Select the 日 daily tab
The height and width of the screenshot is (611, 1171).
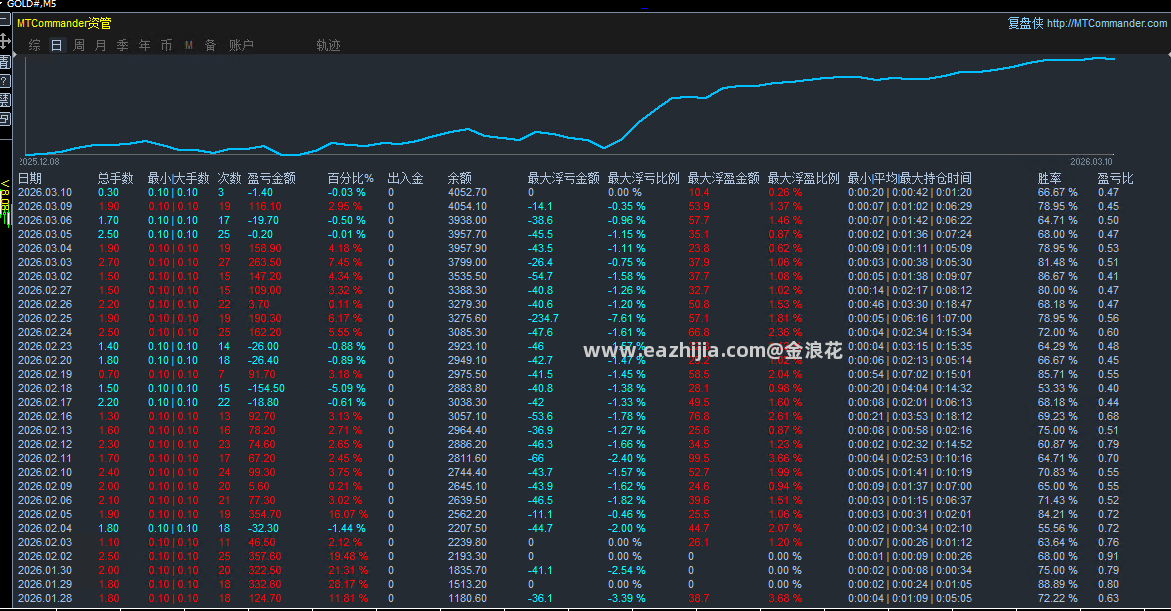[57, 46]
